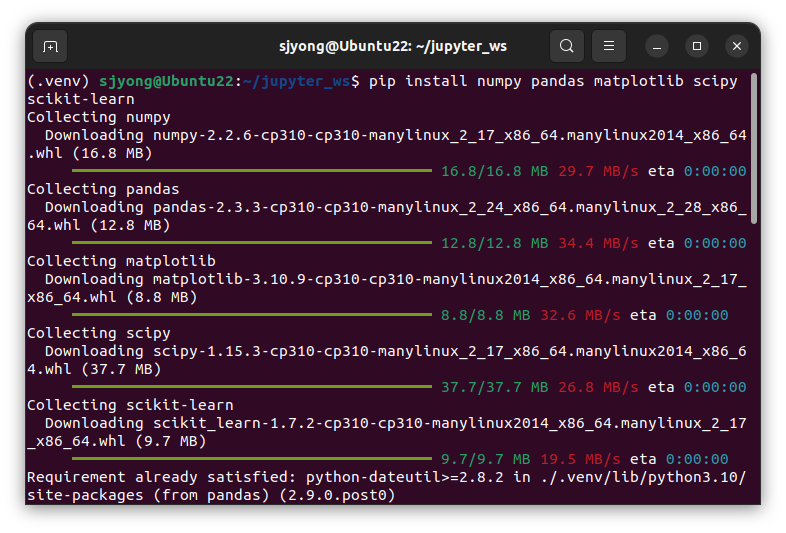Open a new terminal tab
Viewport: 786px width, 533px height.
[50, 46]
